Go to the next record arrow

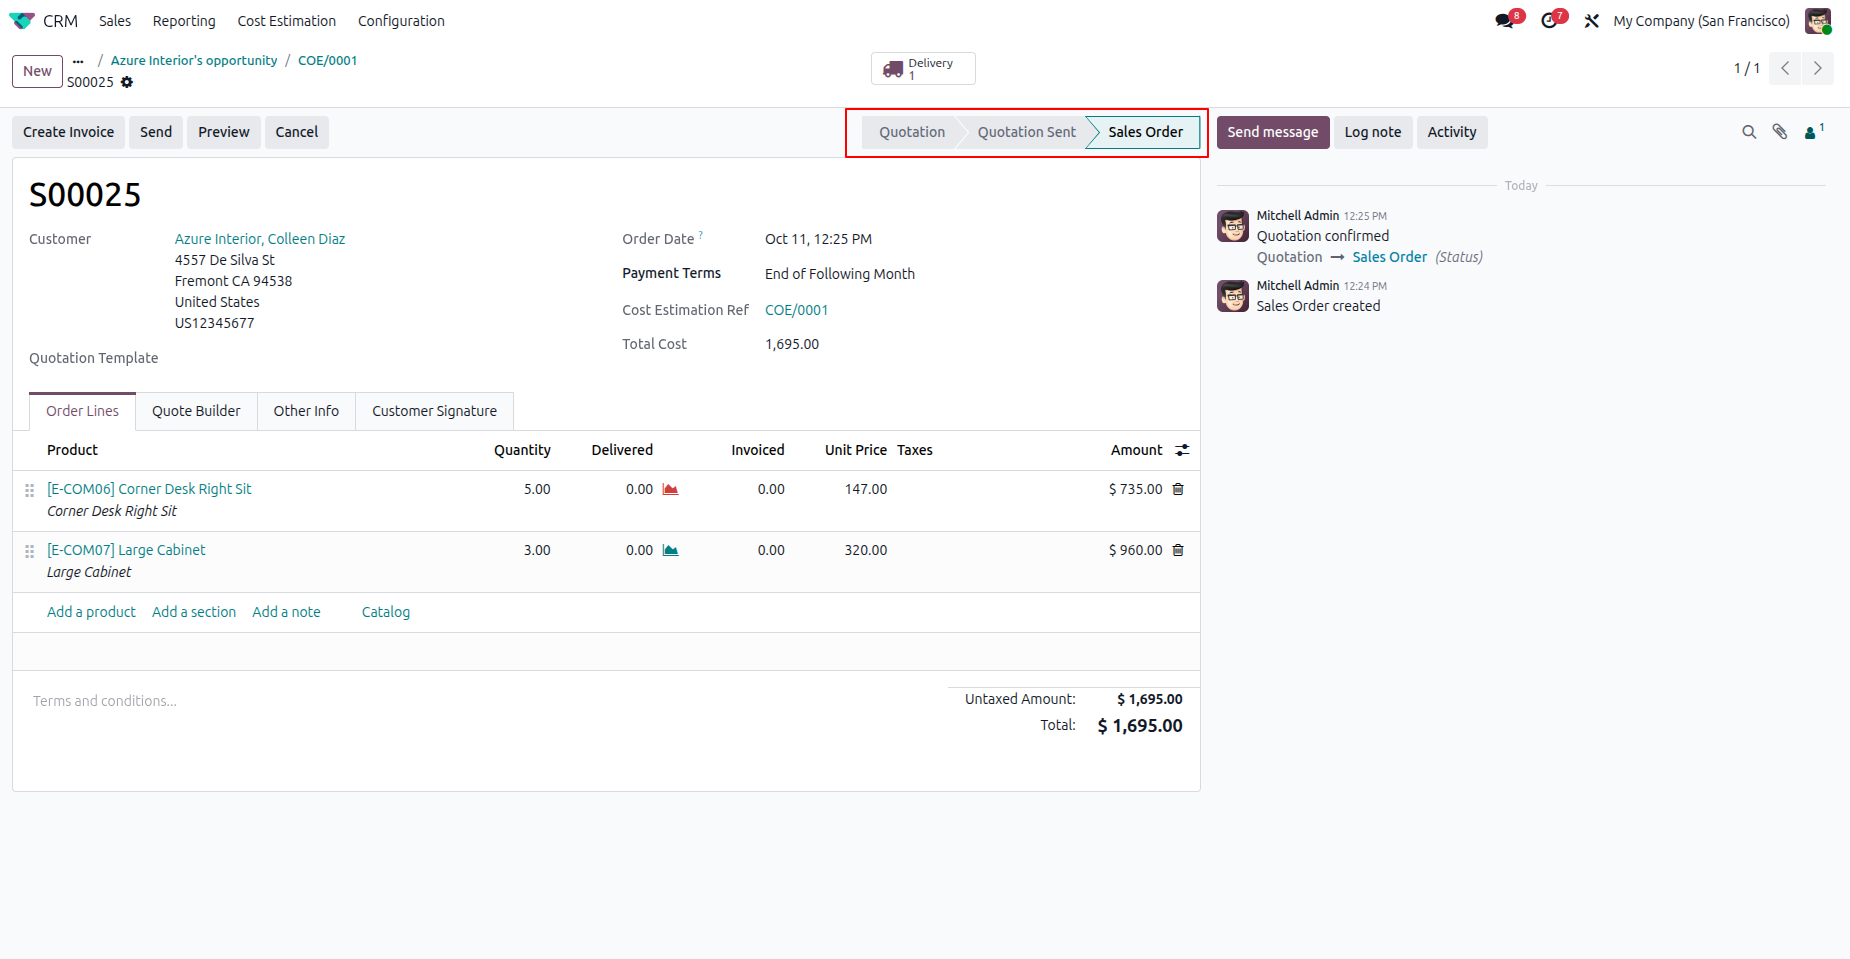[1818, 68]
